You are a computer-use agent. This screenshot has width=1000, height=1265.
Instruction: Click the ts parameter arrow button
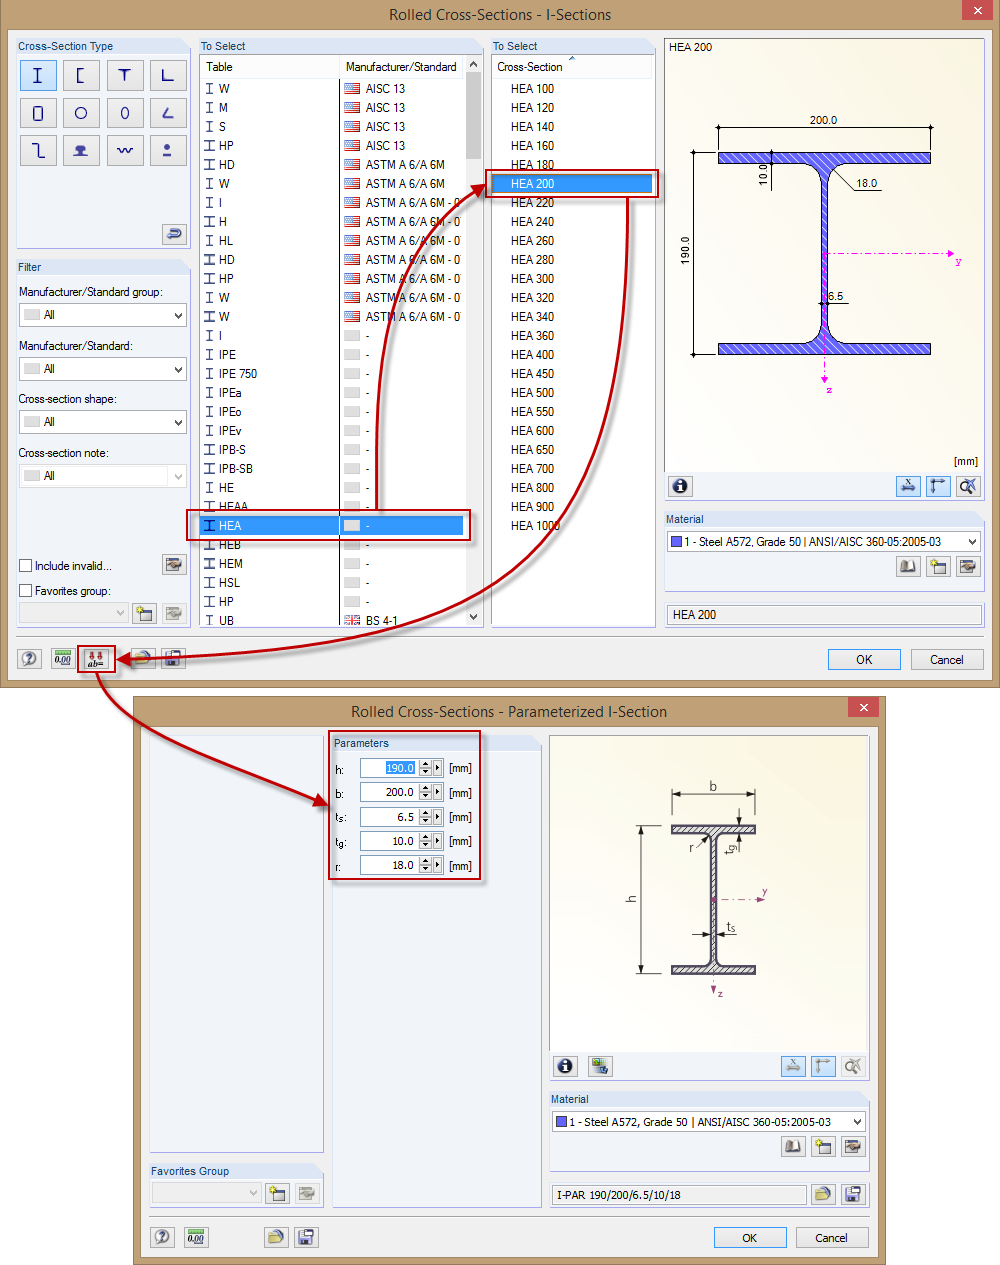pyautogui.click(x=438, y=817)
